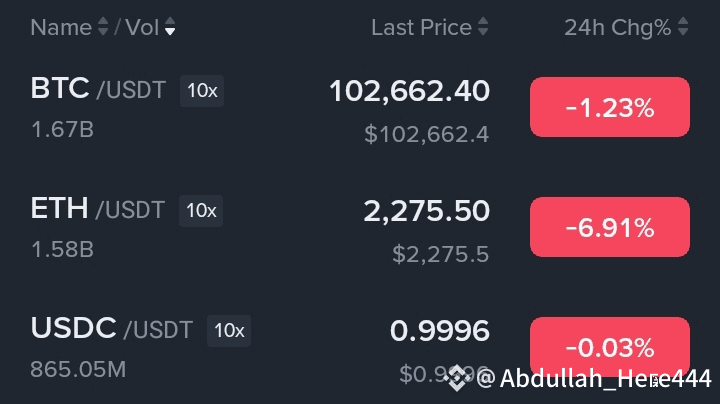Click the Vol sort arrow icon

pos(169,28)
